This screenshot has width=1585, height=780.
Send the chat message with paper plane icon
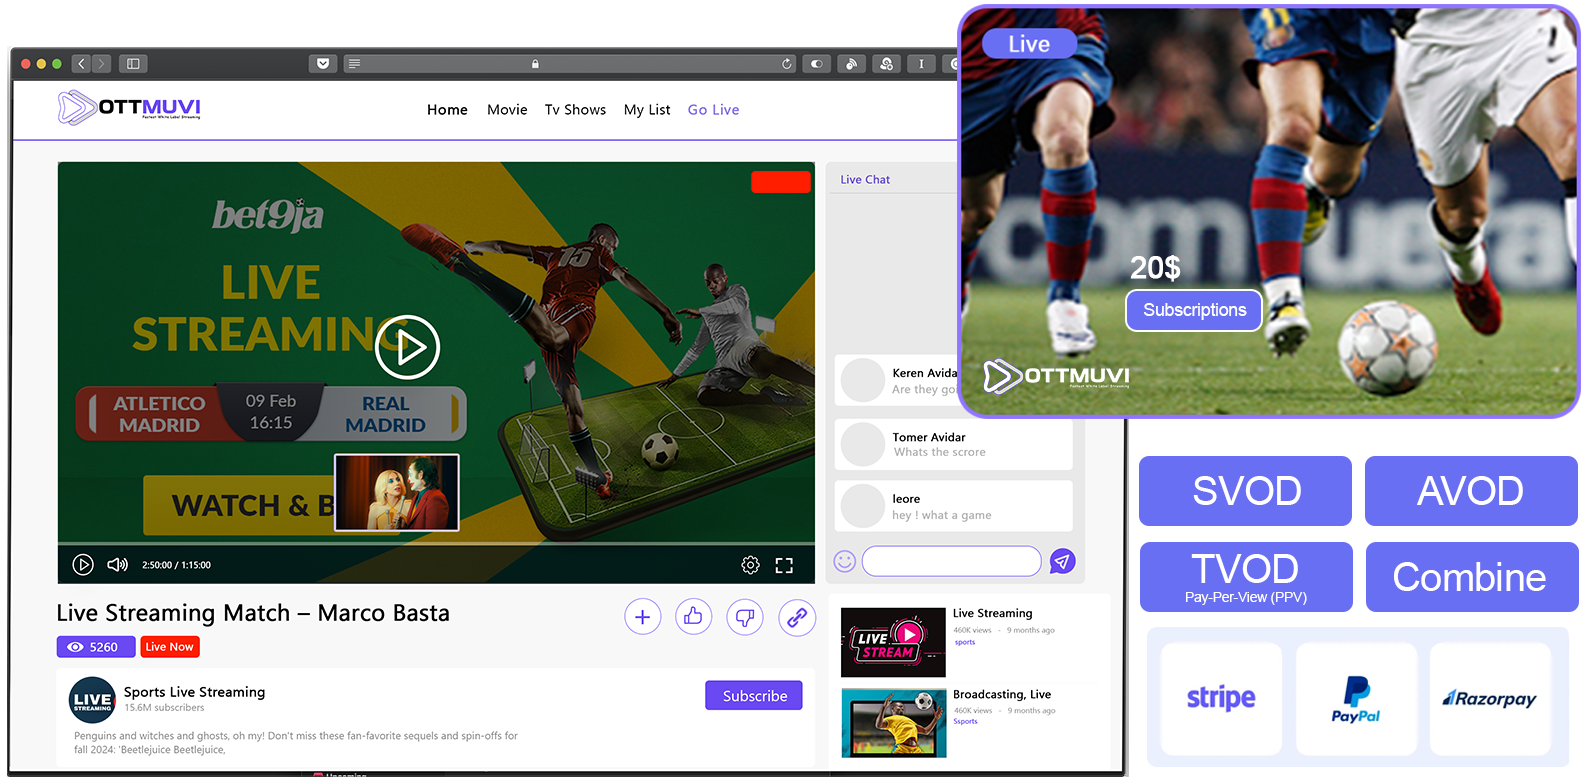click(x=1063, y=561)
